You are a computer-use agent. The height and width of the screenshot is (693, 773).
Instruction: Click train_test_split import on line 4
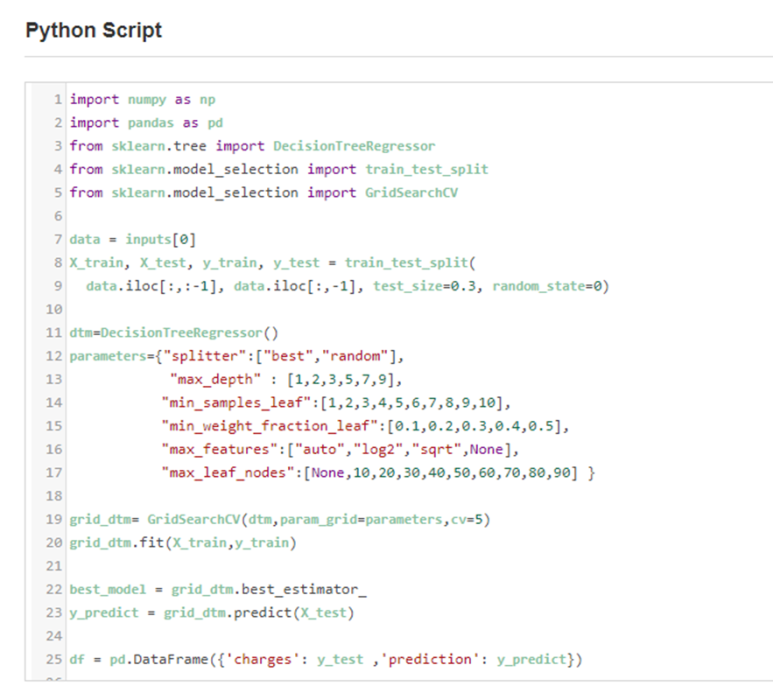click(427, 170)
